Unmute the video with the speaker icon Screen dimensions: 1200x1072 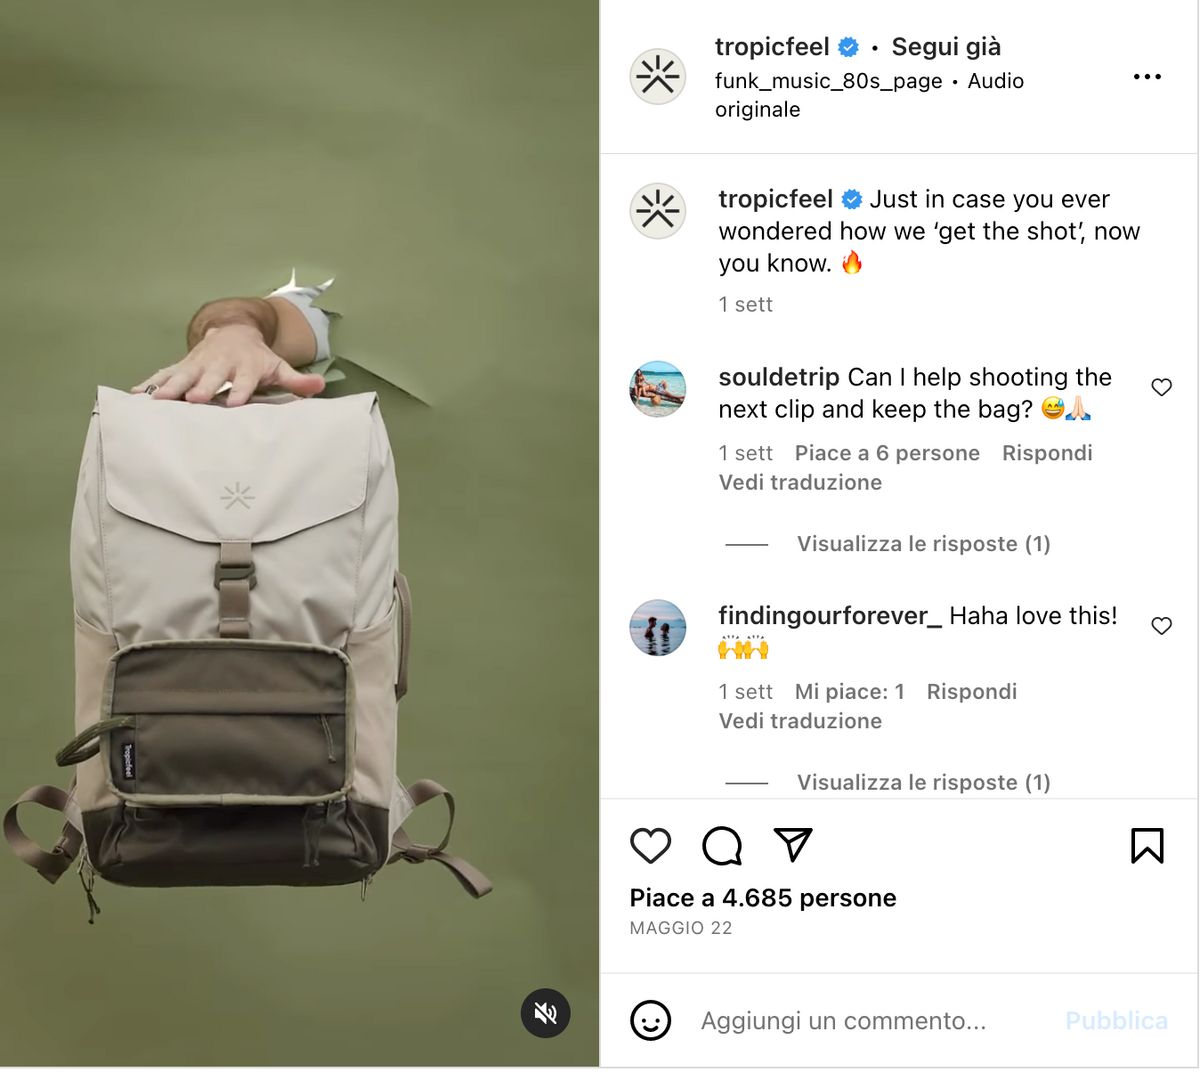[546, 1013]
